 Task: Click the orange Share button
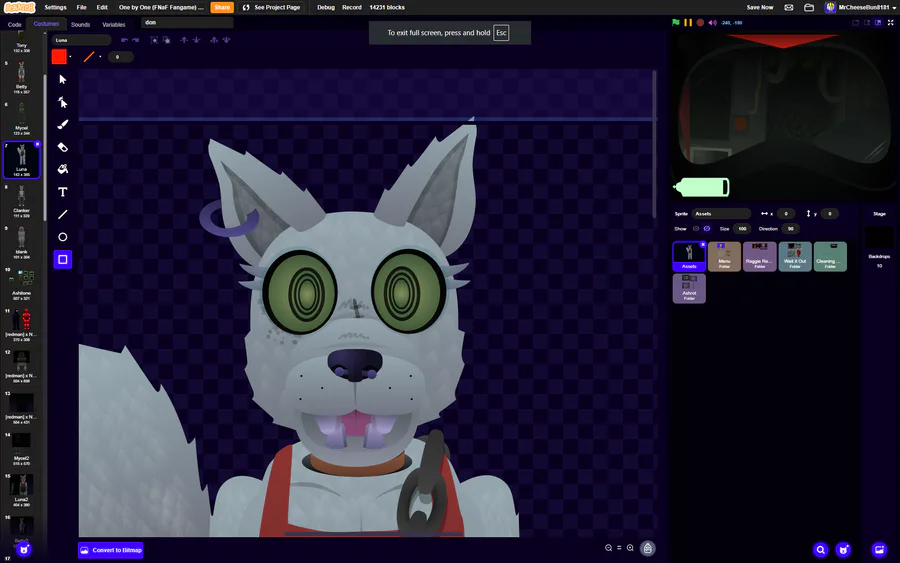point(222,7)
